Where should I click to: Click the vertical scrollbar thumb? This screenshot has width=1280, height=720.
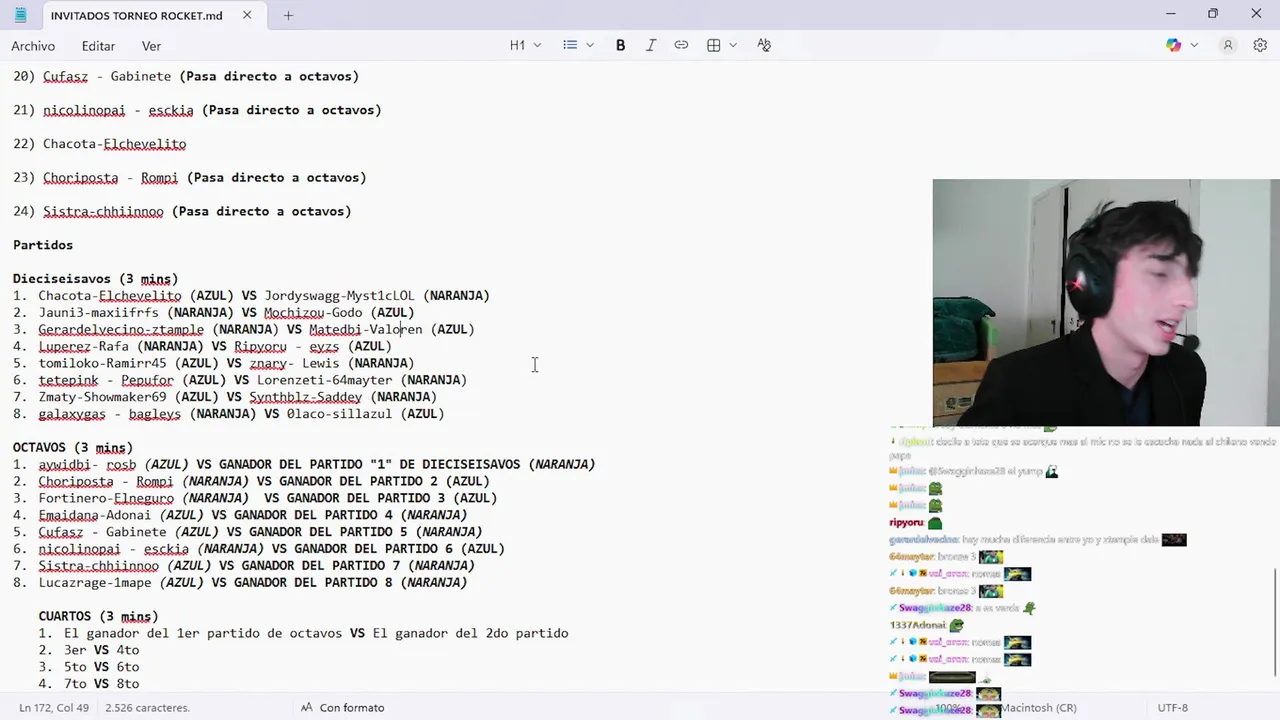click(1274, 622)
